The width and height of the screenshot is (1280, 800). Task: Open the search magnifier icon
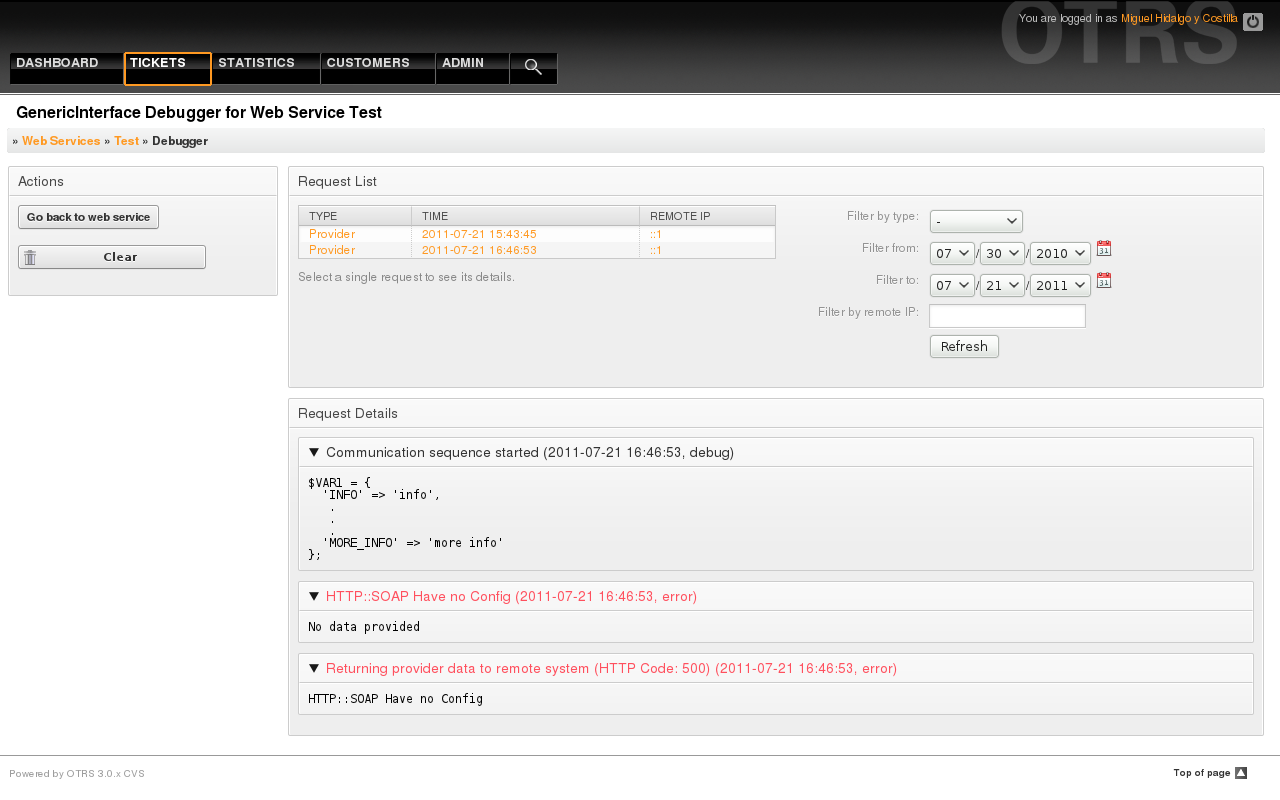pyautogui.click(x=533, y=67)
